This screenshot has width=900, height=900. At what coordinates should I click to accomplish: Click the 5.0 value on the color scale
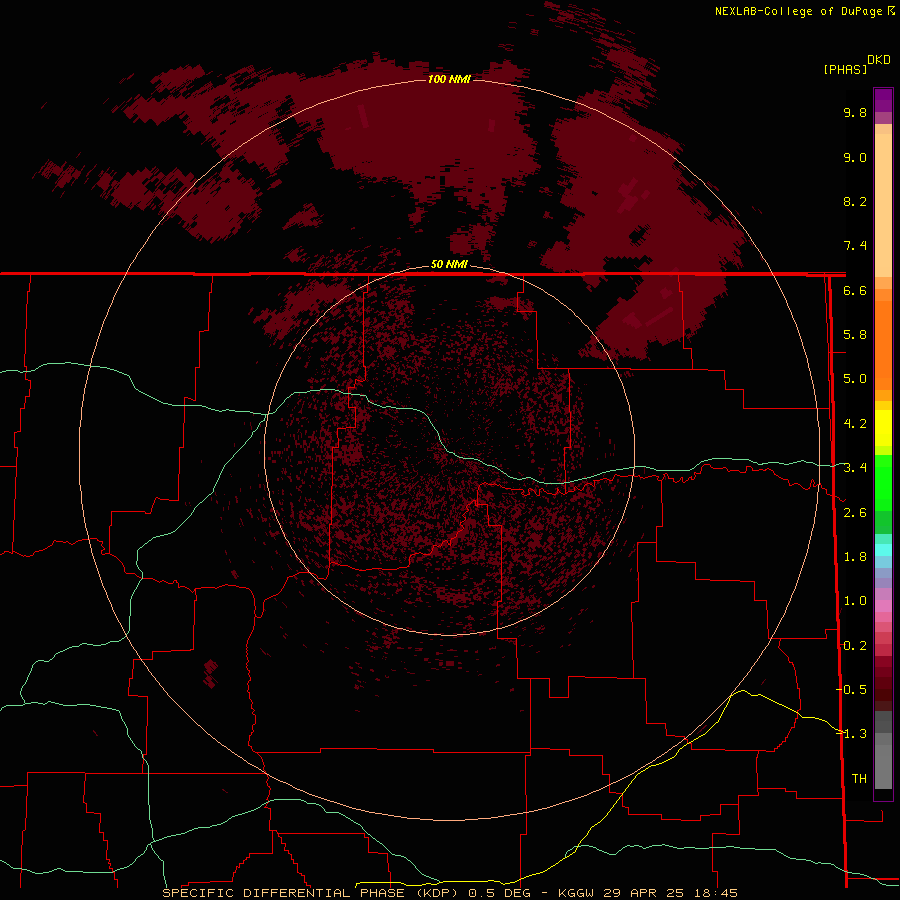click(855, 379)
